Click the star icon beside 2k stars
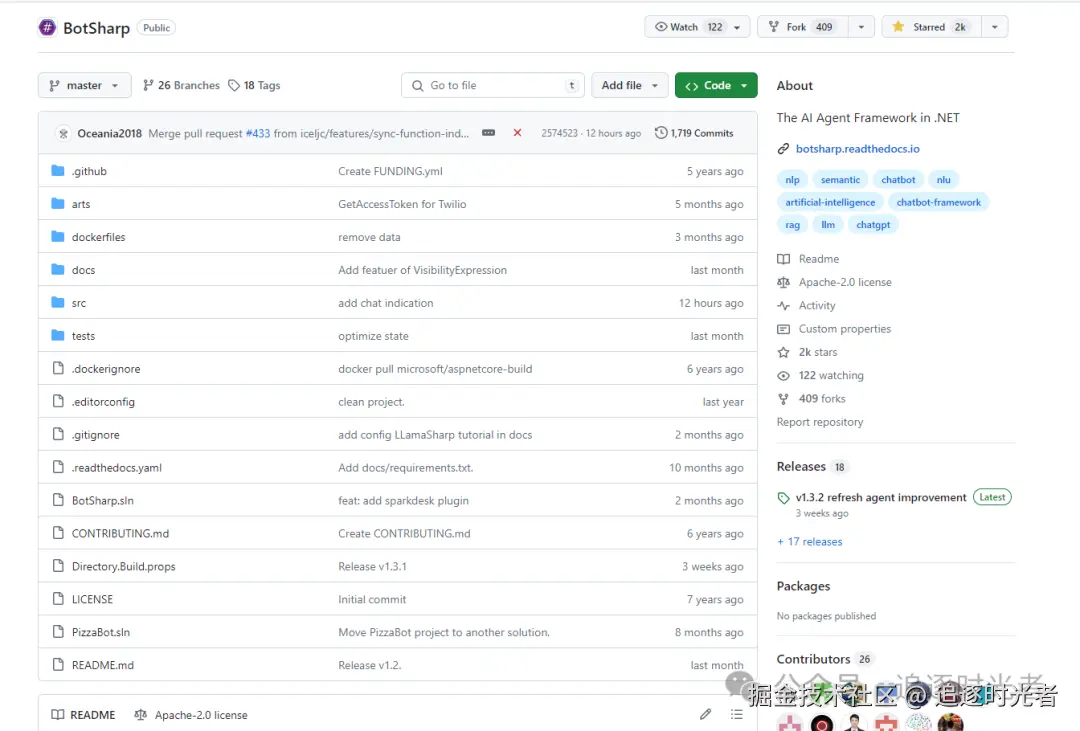Screen dimensions: 1080x731 pos(783,352)
